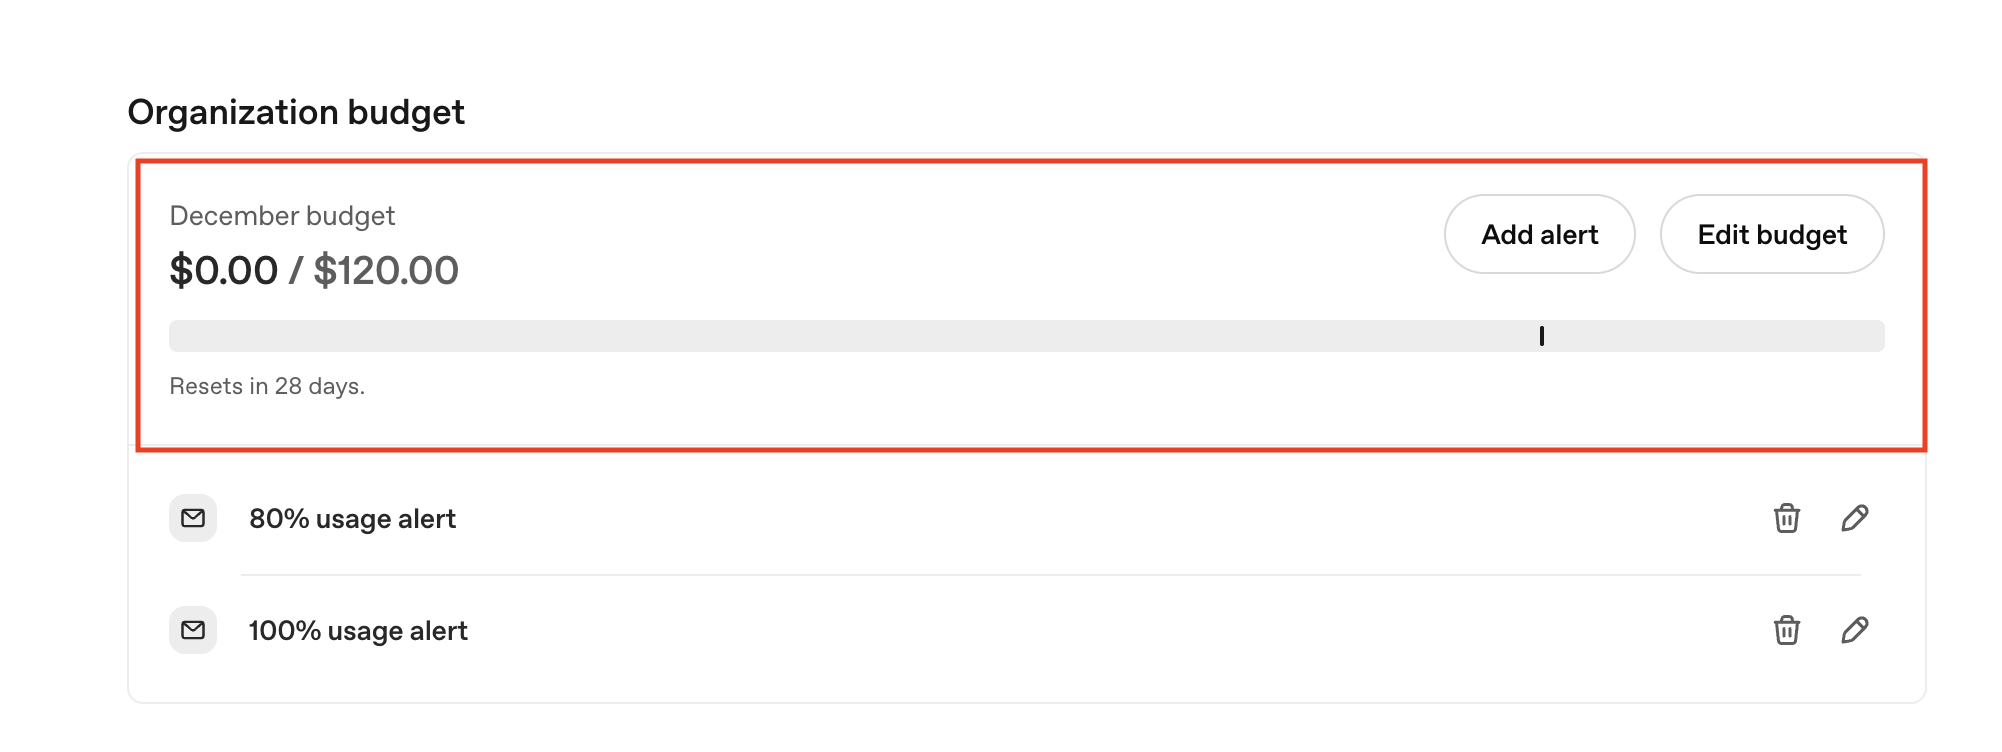
Task: Select the 100% usage alert label
Action: pyautogui.click(x=358, y=631)
